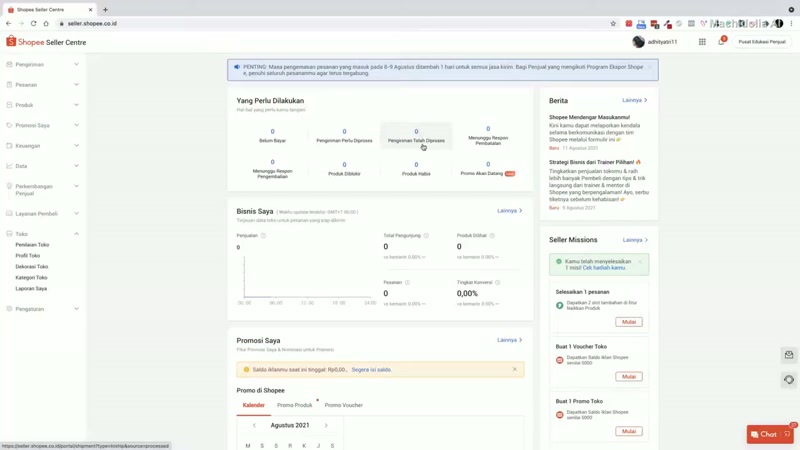Switch to the Kalender tab
The height and width of the screenshot is (450, 800).
coord(254,405)
